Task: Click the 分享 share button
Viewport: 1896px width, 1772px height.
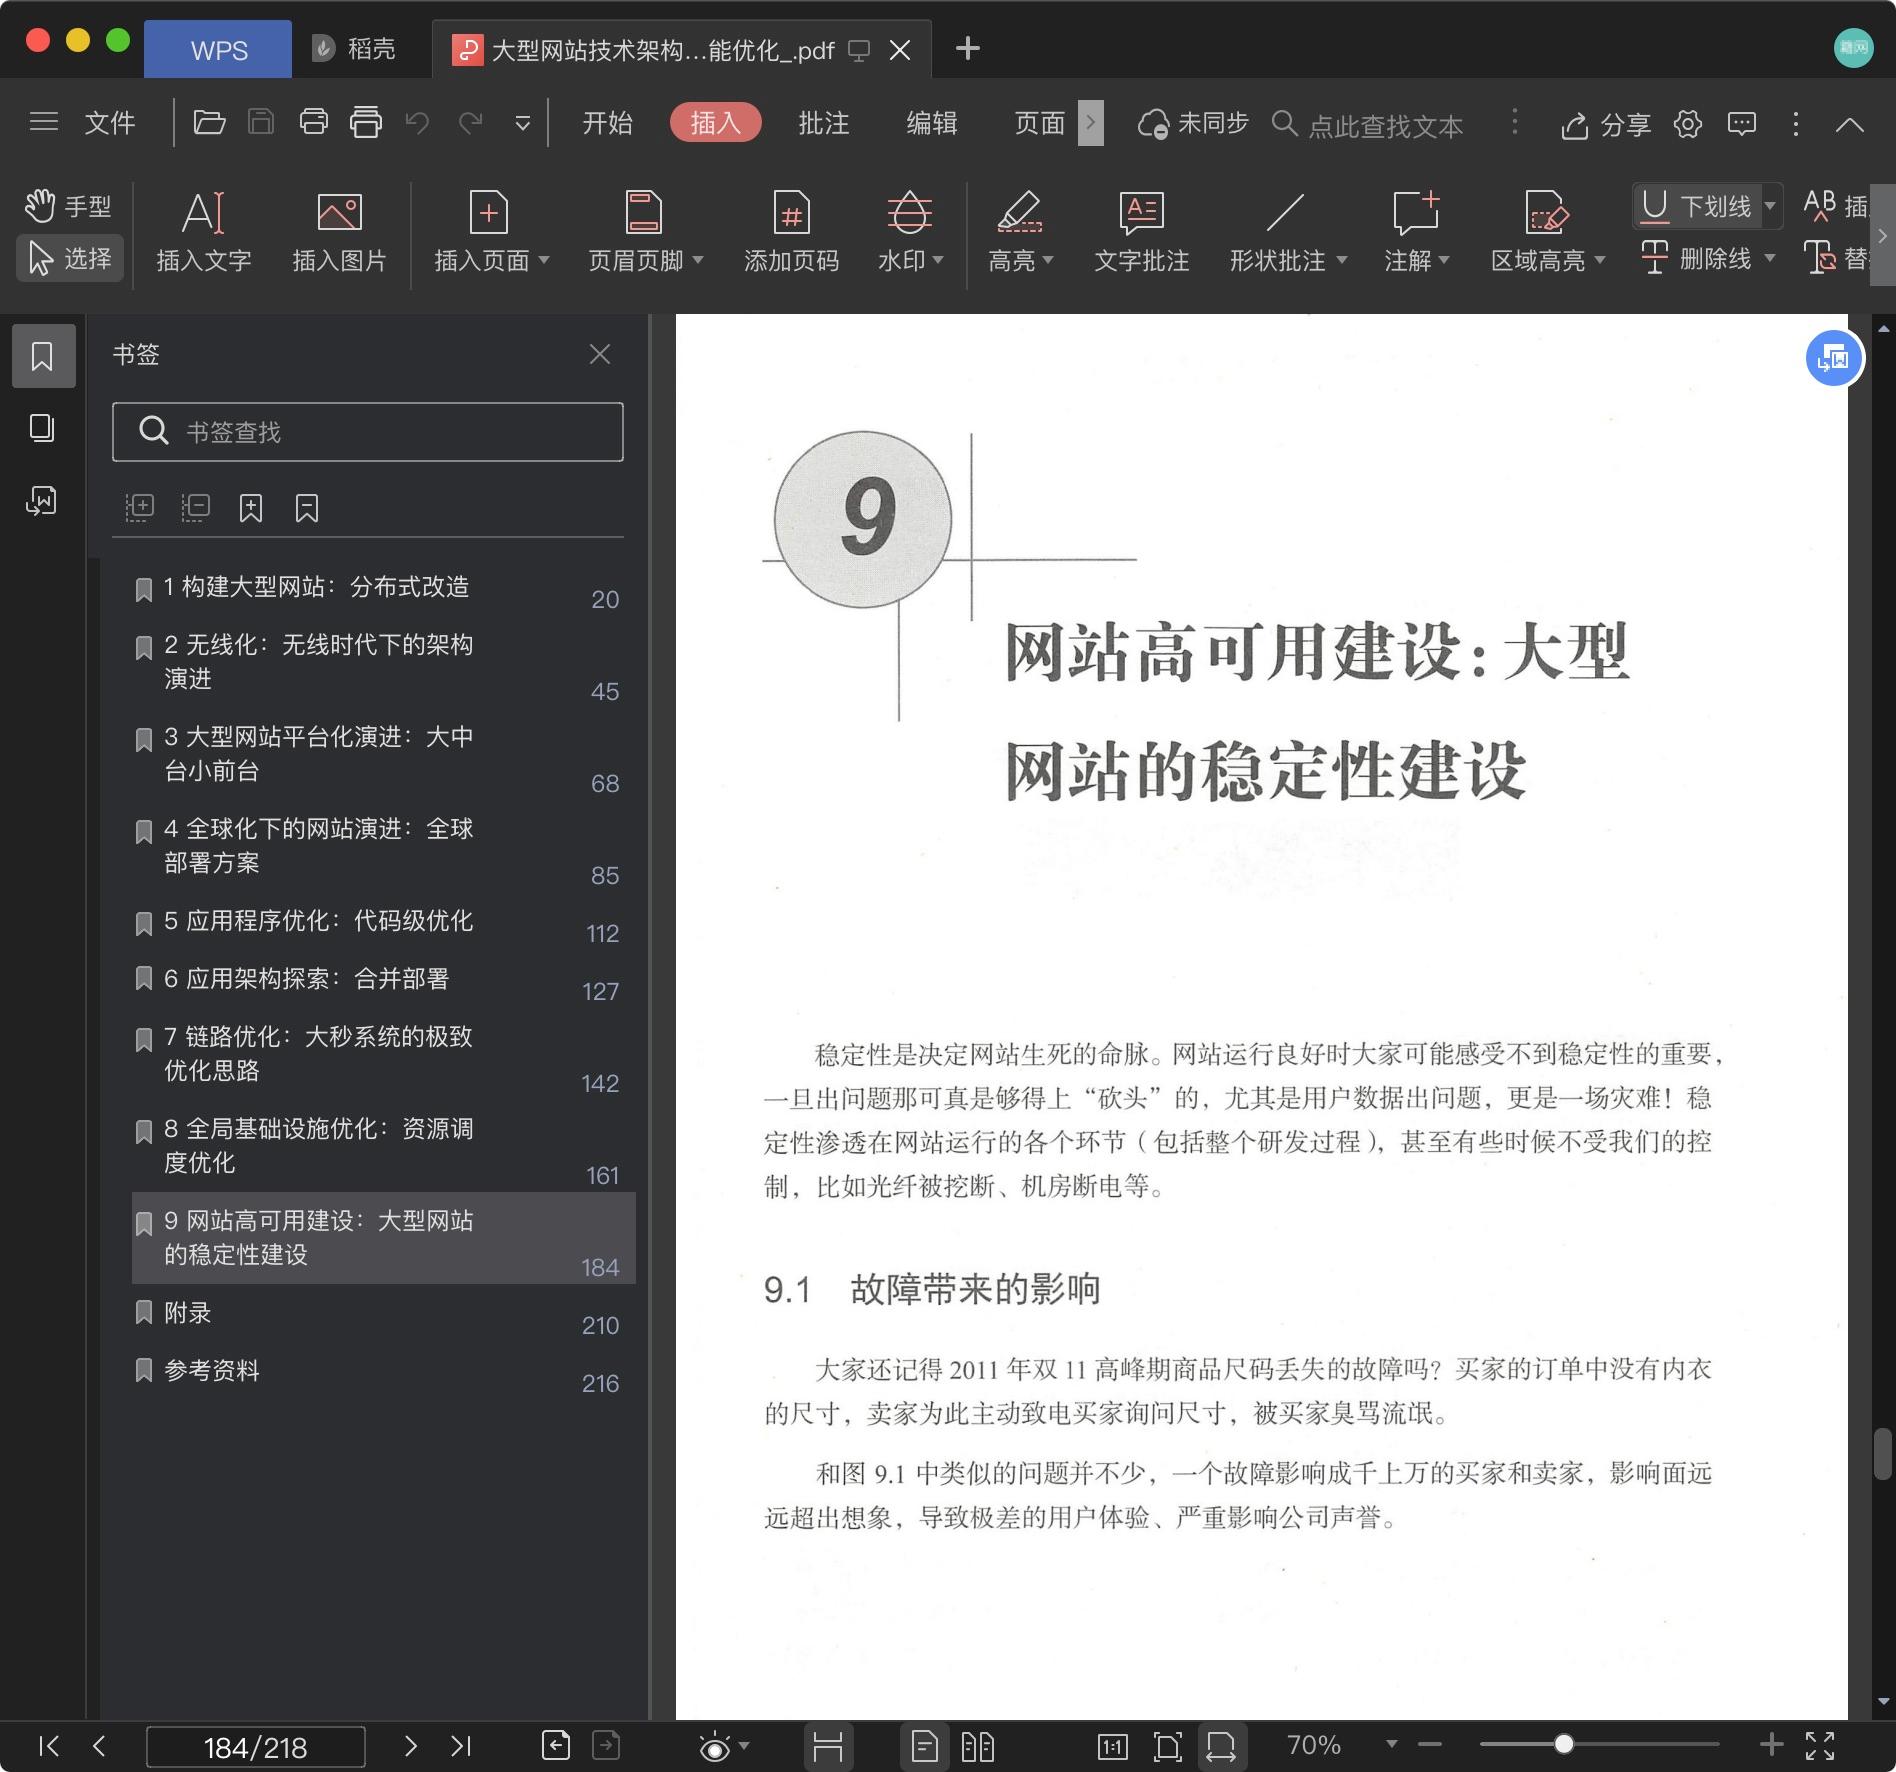Action: coord(1605,124)
